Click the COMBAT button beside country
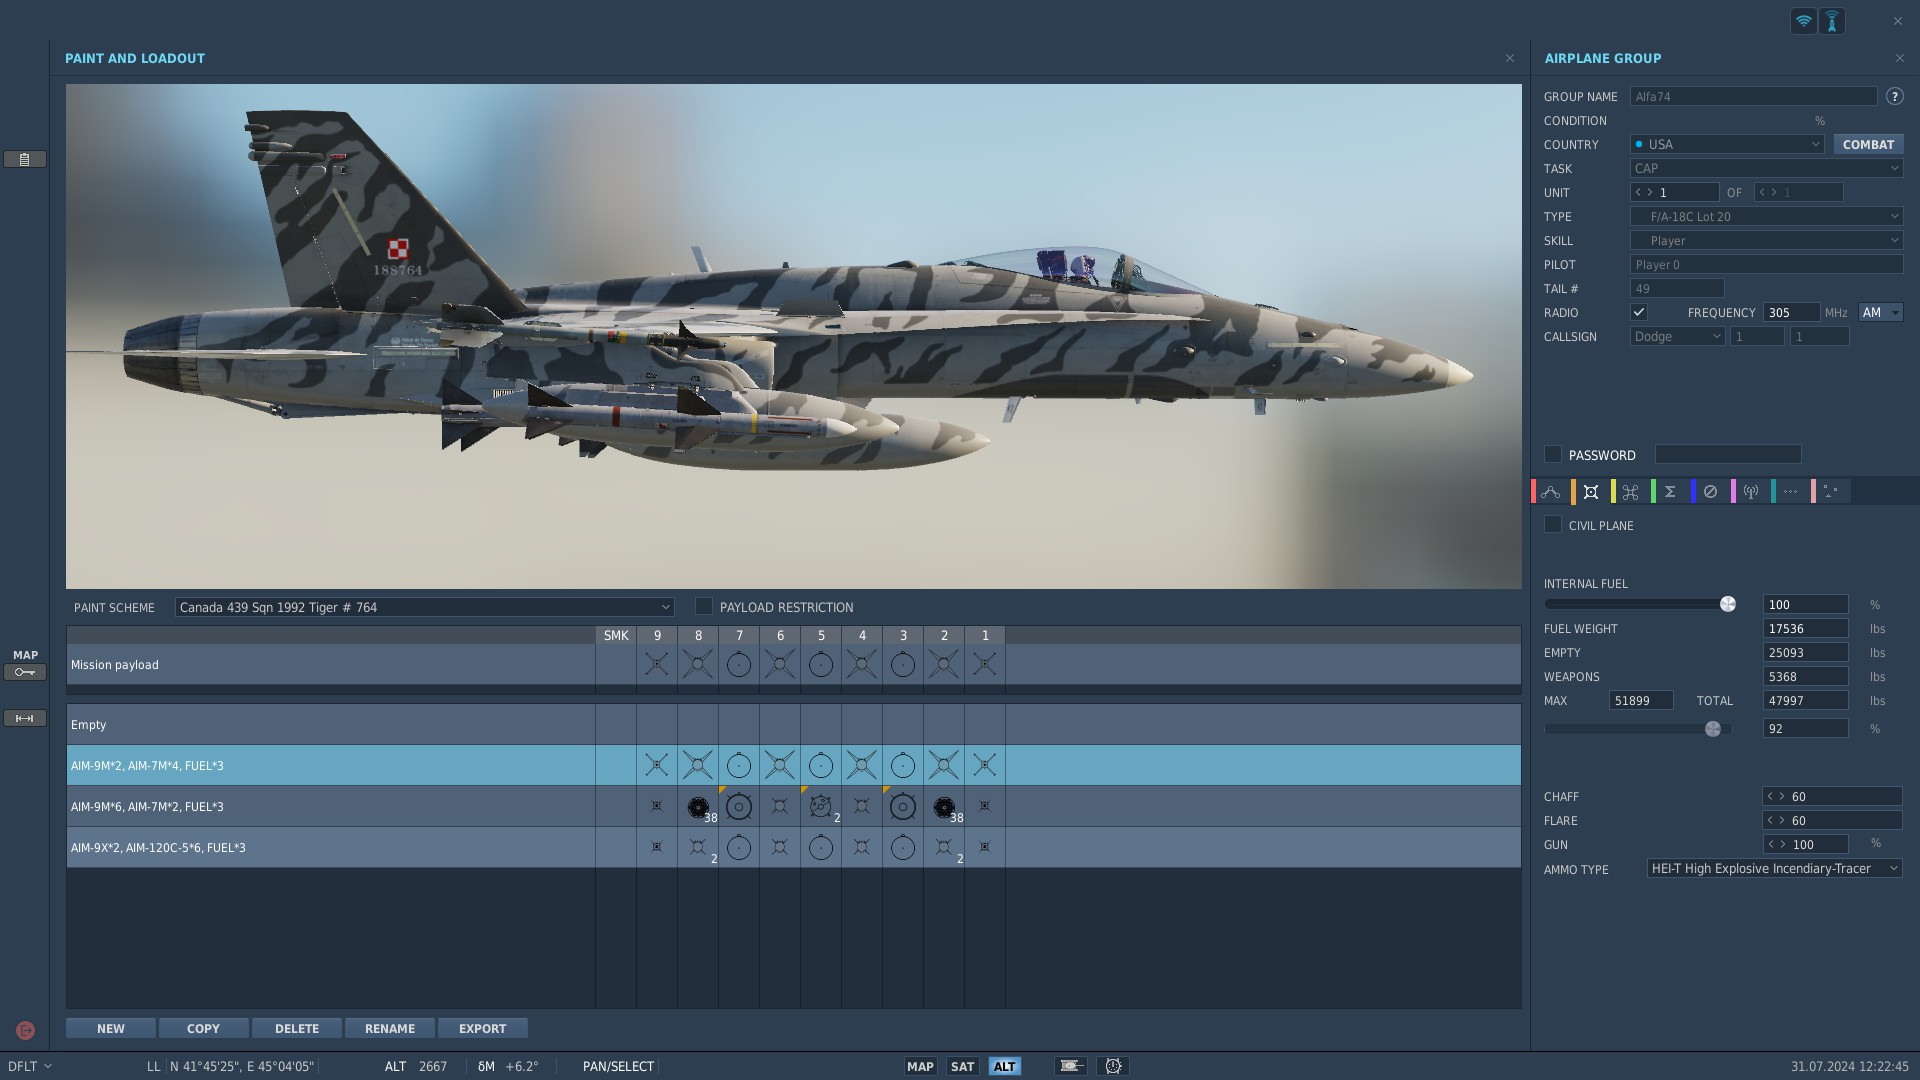This screenshot has width=1920, height=1080. tap(1867, 145)
